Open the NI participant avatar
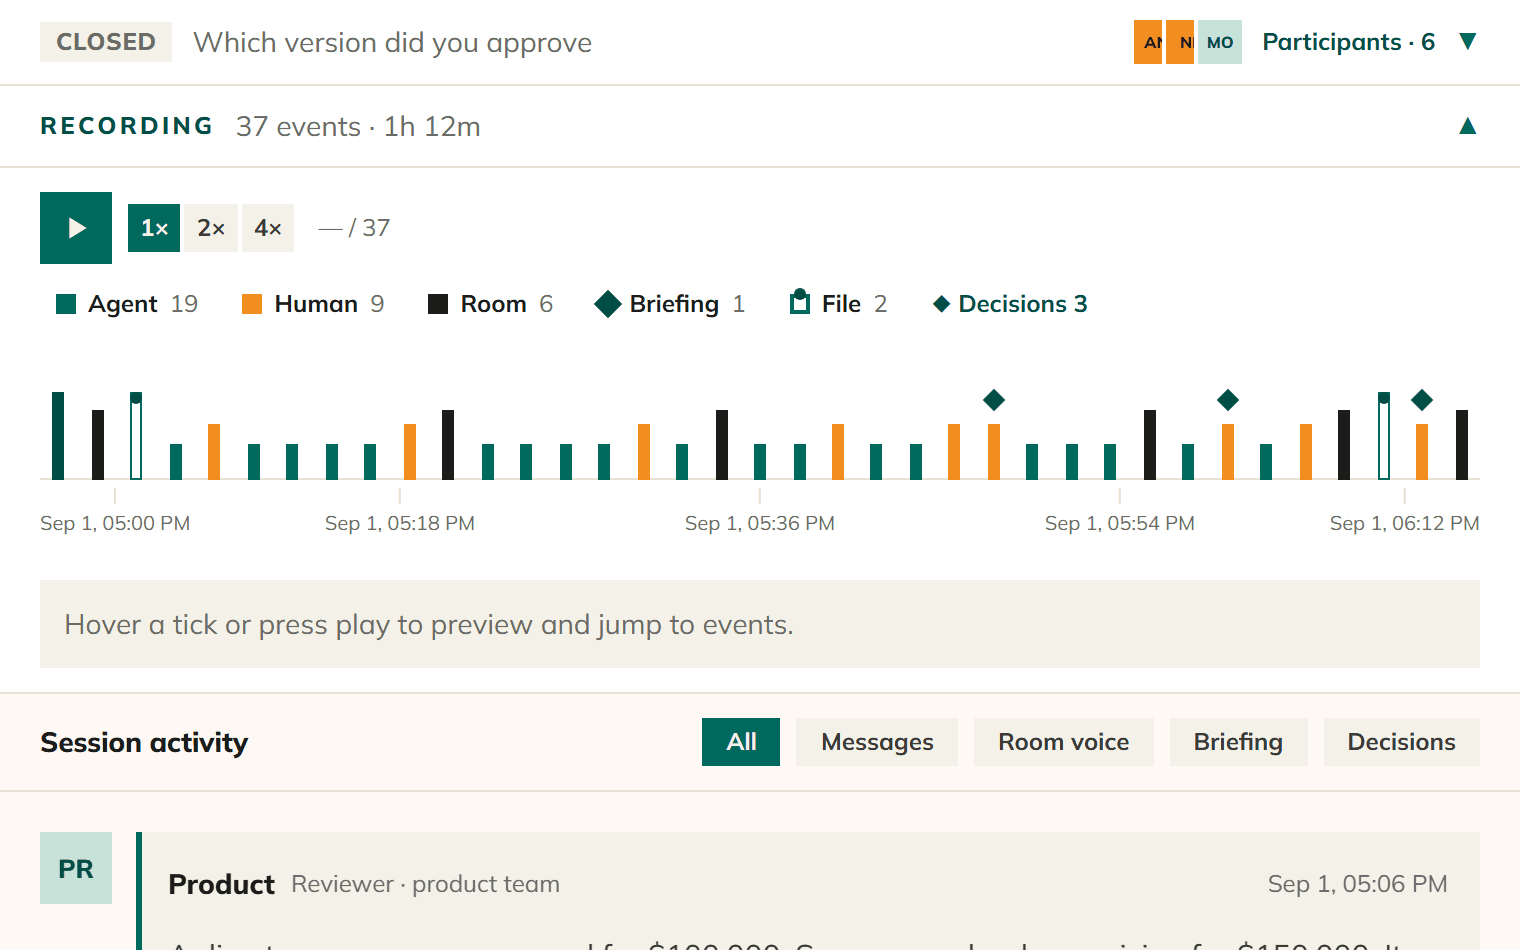The image size is (1520, 950). click(x=1180, y=42)
